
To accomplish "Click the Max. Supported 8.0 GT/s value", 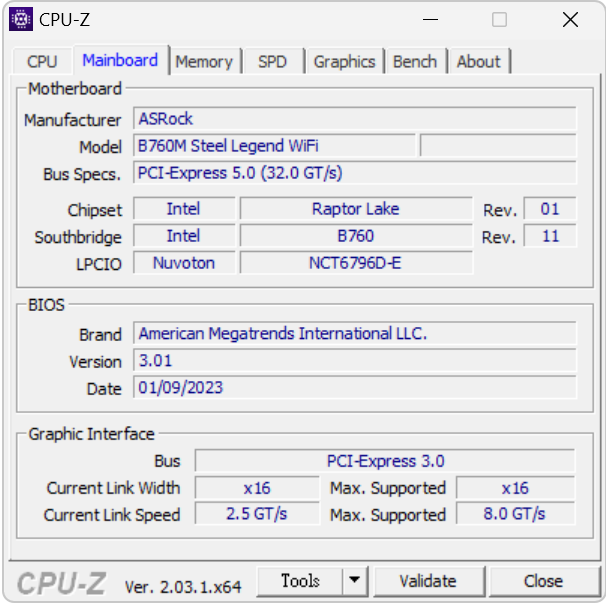I will (515, 514).
